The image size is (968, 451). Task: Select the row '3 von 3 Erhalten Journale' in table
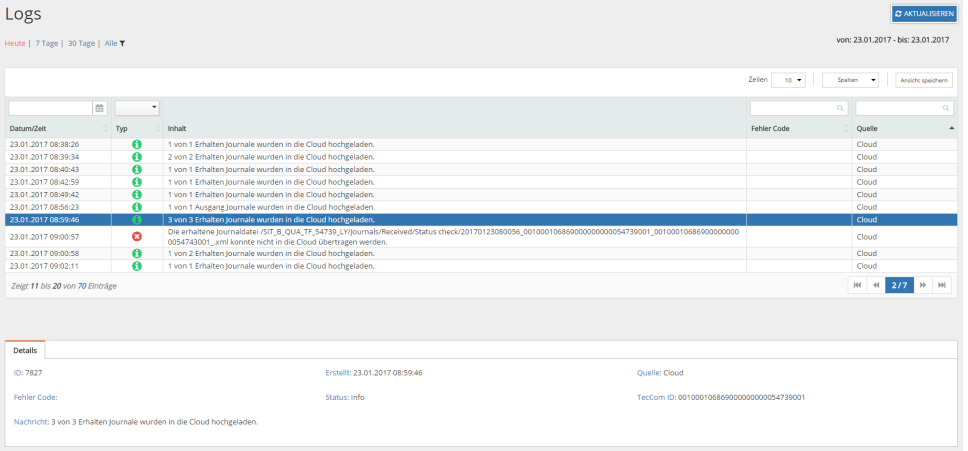pyautogui.click(x=481, y=220)
